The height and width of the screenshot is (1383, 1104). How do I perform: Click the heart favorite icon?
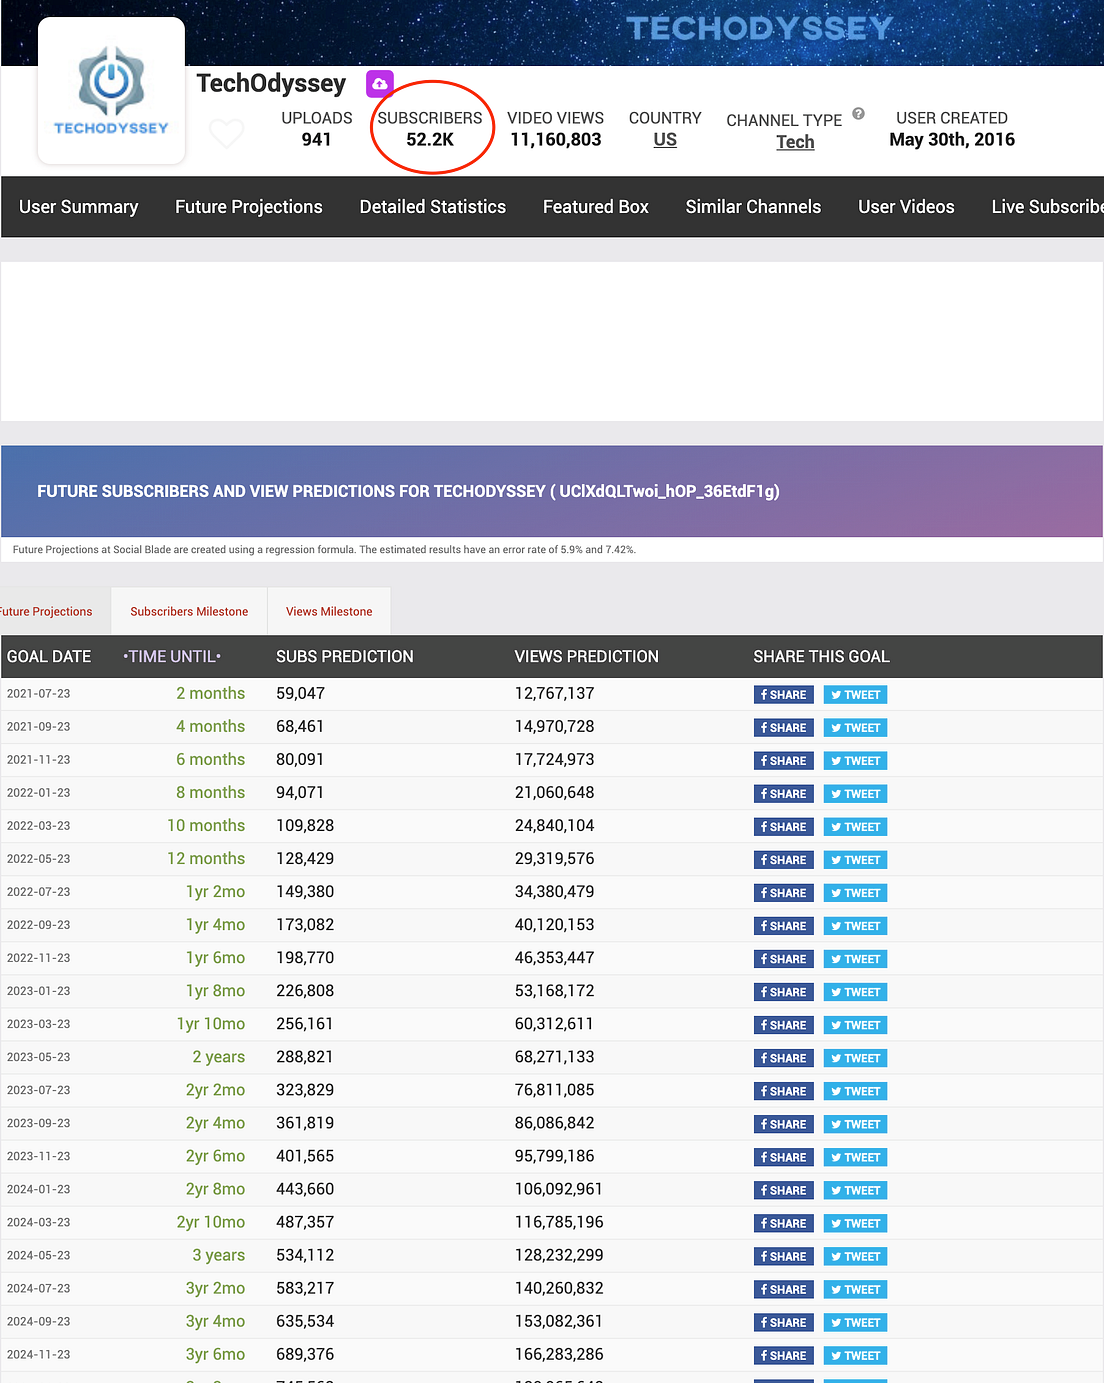(x=227, y=133)
